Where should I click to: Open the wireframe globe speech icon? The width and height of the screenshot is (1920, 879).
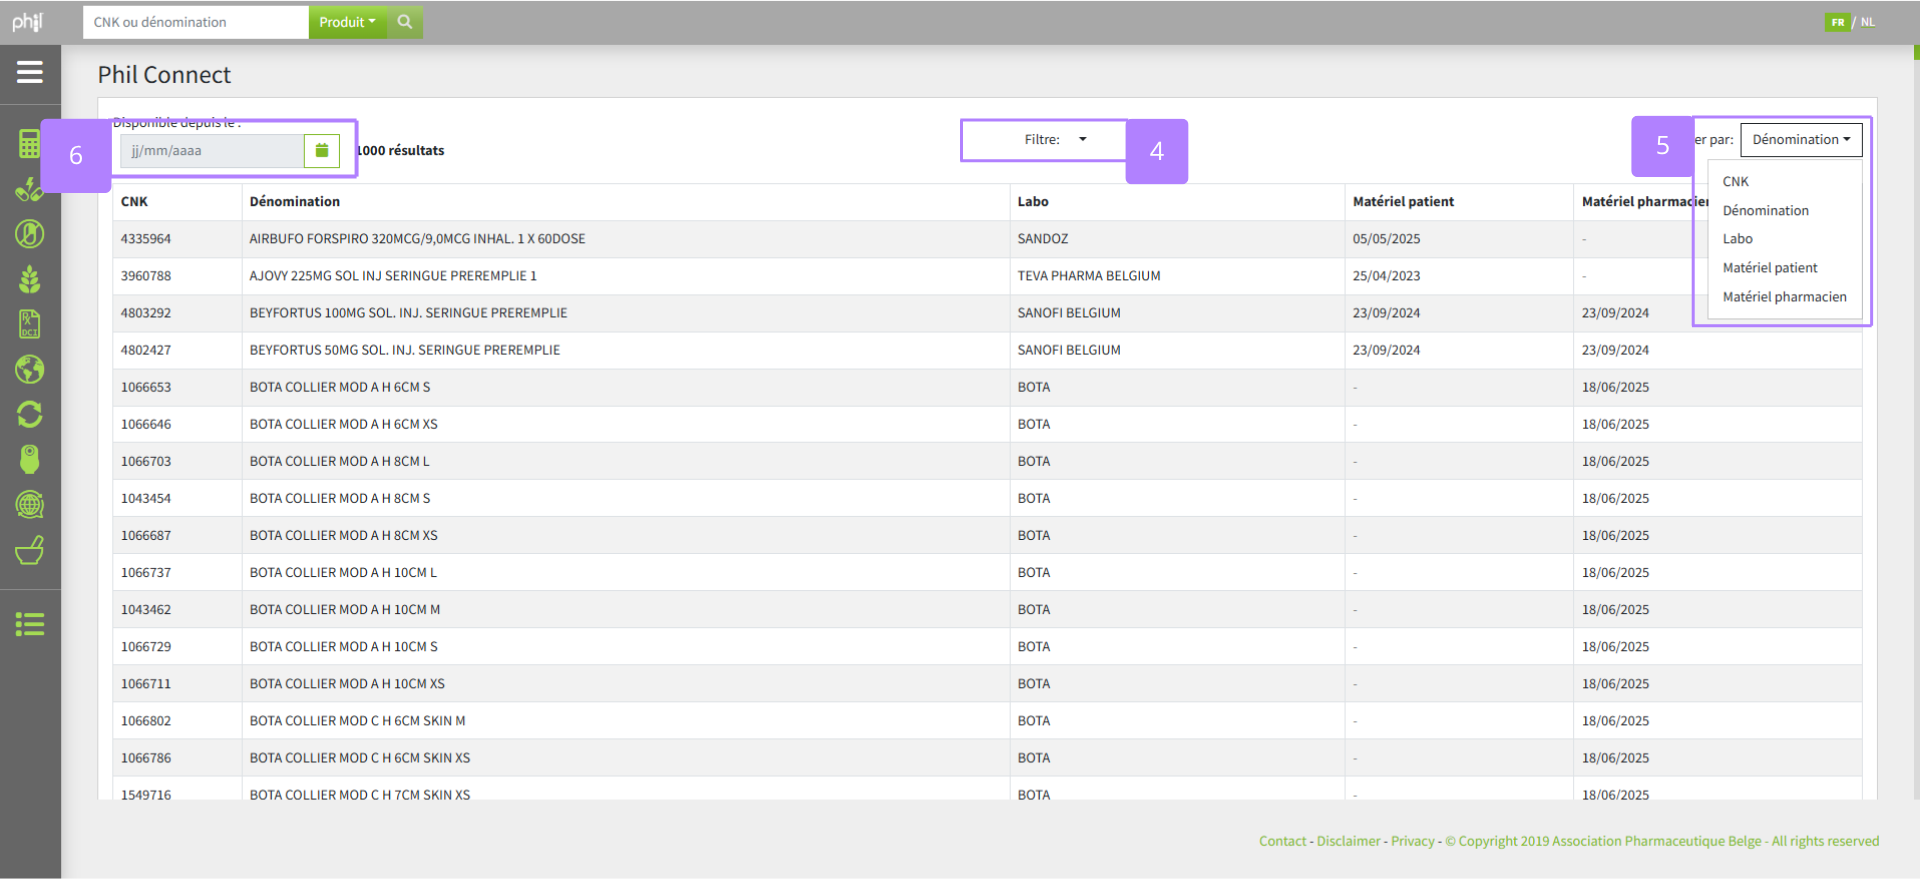(x=30, y=504)
